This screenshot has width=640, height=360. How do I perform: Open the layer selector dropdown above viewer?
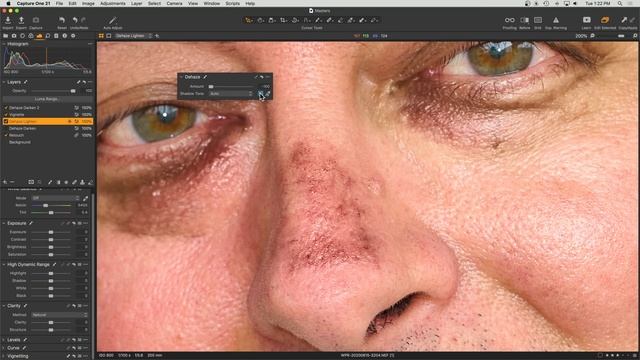[133, 36]
